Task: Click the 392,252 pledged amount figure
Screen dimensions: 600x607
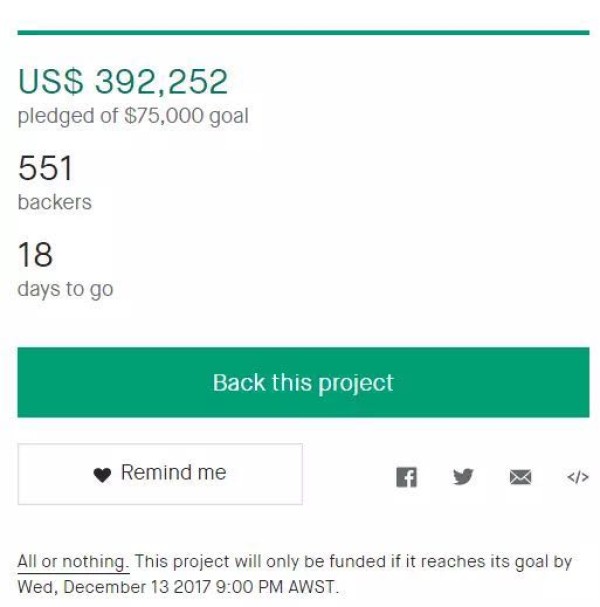Action: [161, 81]
